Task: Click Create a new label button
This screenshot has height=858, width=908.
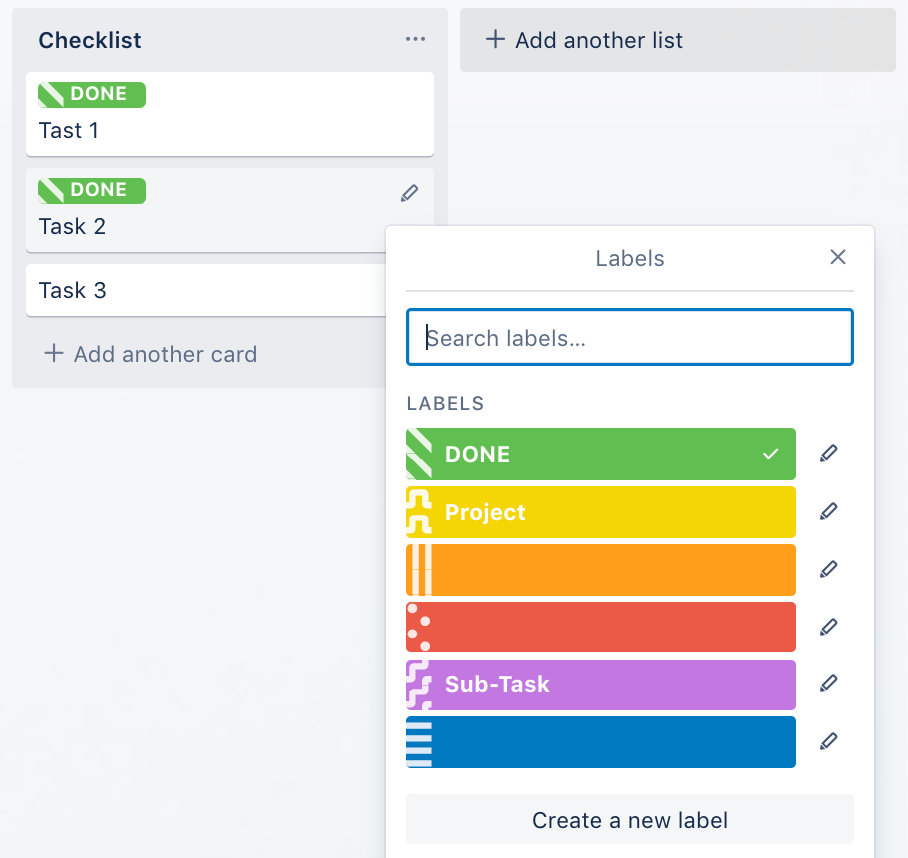Action: click(630, 821)
